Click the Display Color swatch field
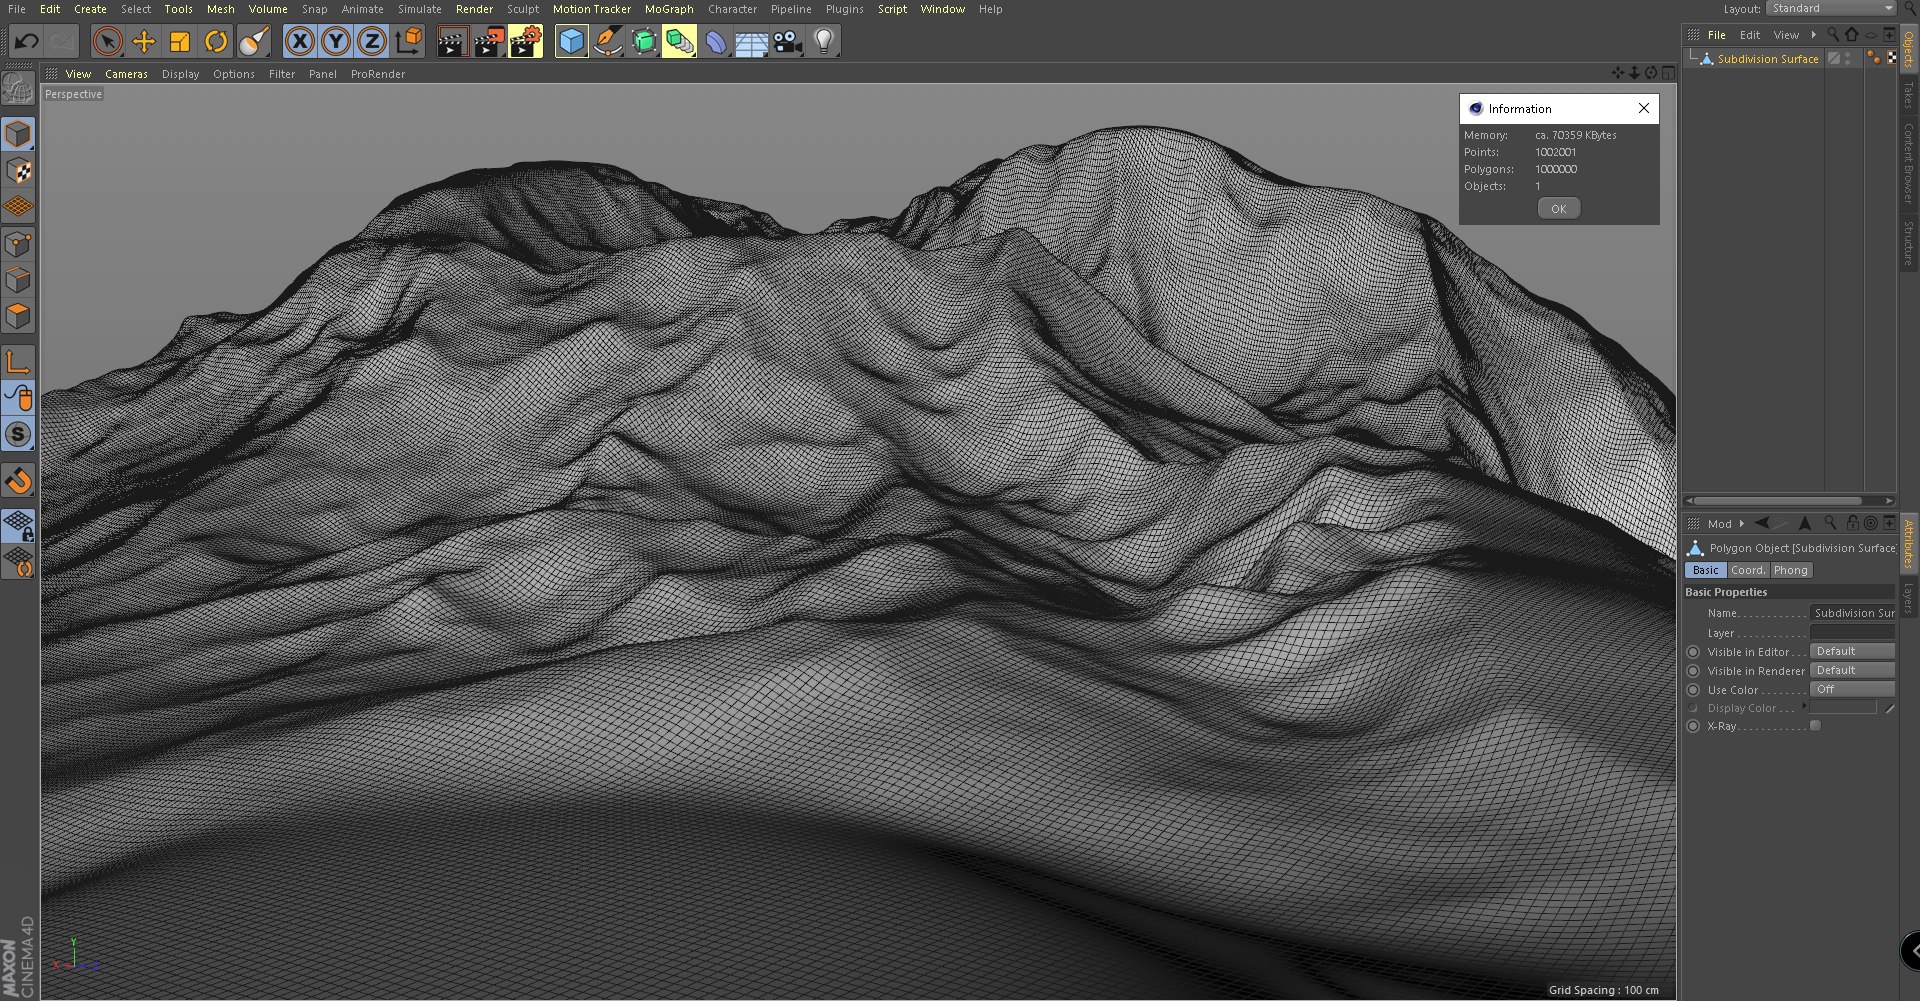1920x1001 pixels. 1843,708
